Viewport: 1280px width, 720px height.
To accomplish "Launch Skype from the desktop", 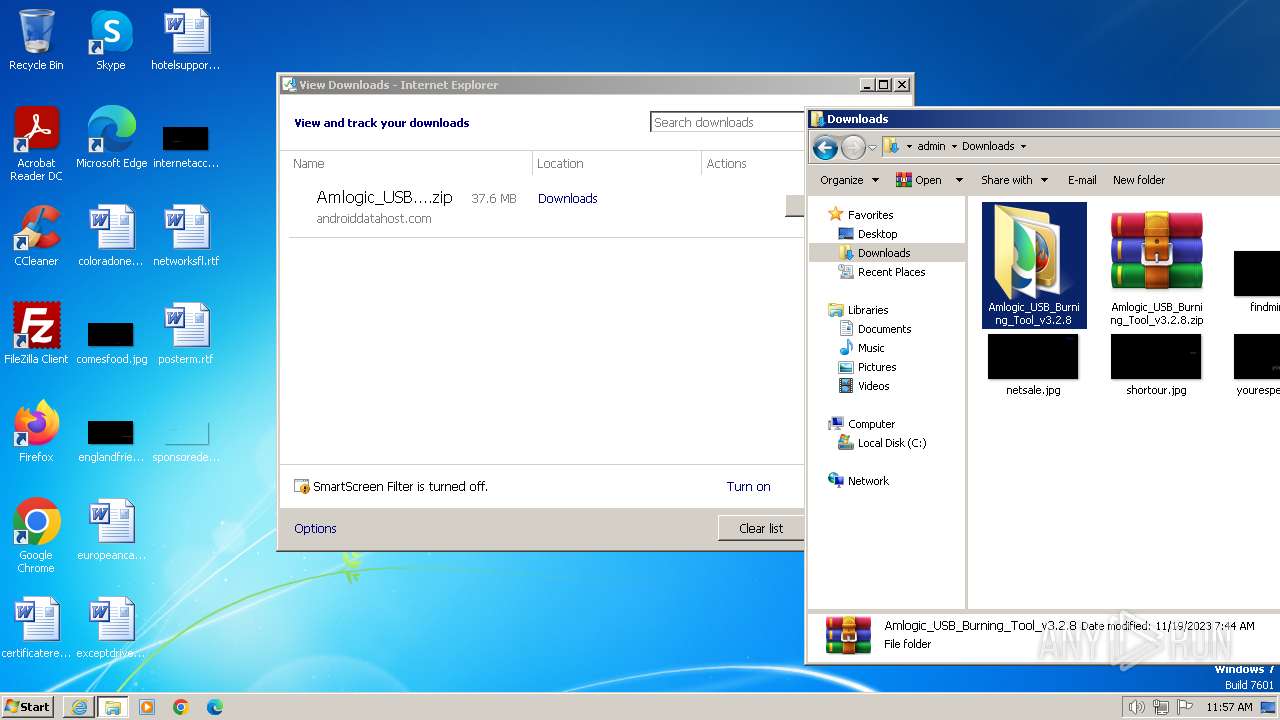I will [110, 40].
